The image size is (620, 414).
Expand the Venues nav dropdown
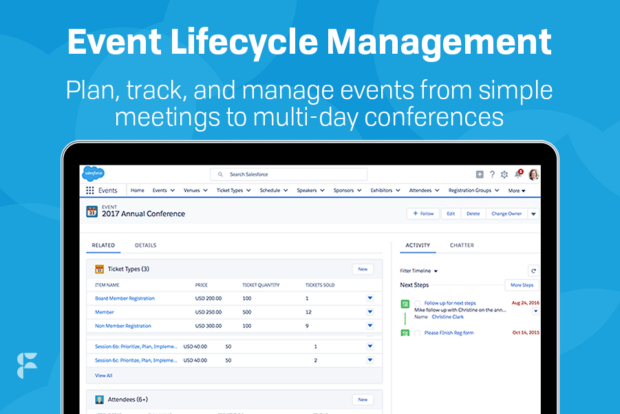coord(205,191)
